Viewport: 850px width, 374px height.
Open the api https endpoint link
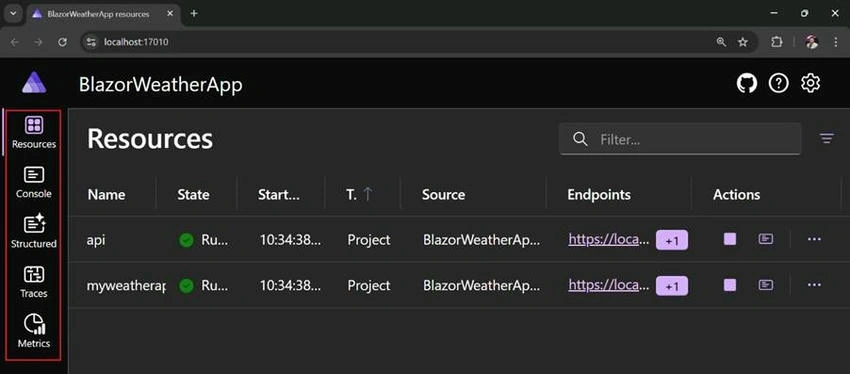(x=608, y=239)
